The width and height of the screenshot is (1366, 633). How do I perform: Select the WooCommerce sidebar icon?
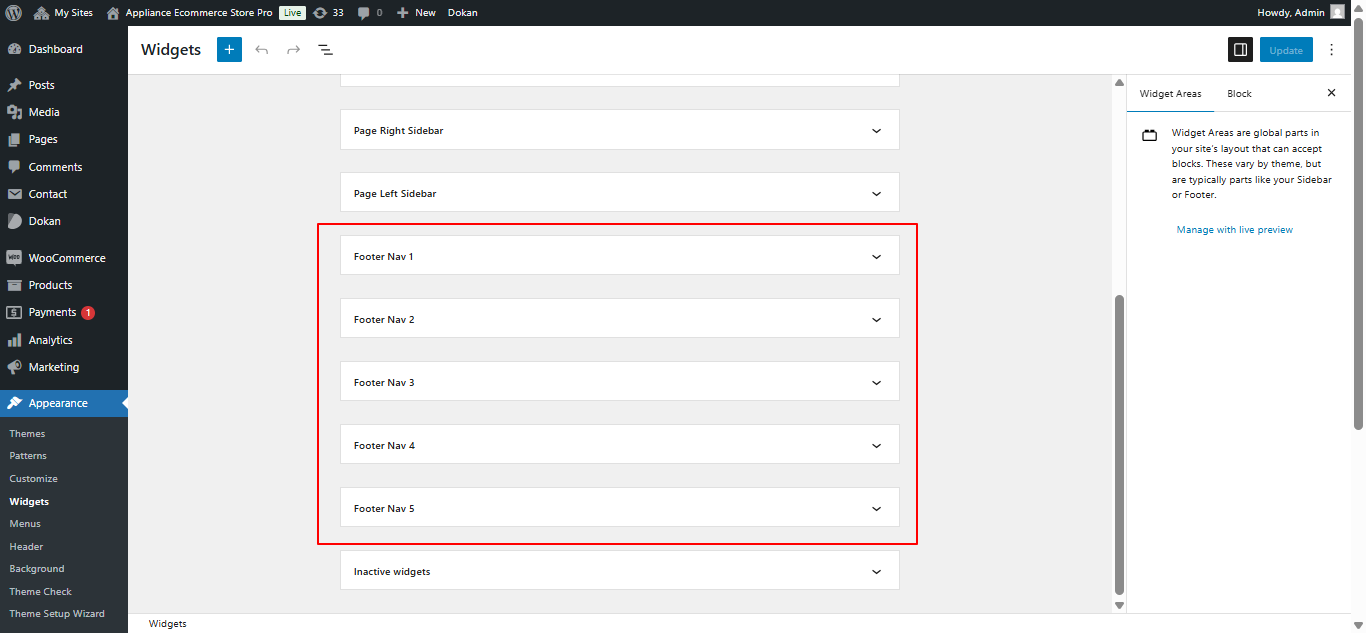[x=14, y=257]
